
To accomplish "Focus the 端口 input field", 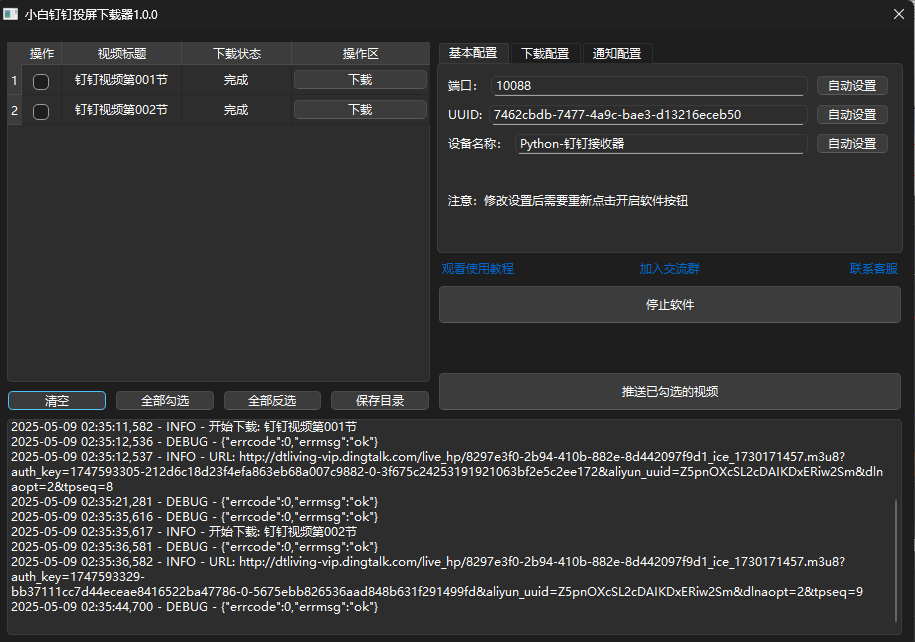I will coord(649,86).
